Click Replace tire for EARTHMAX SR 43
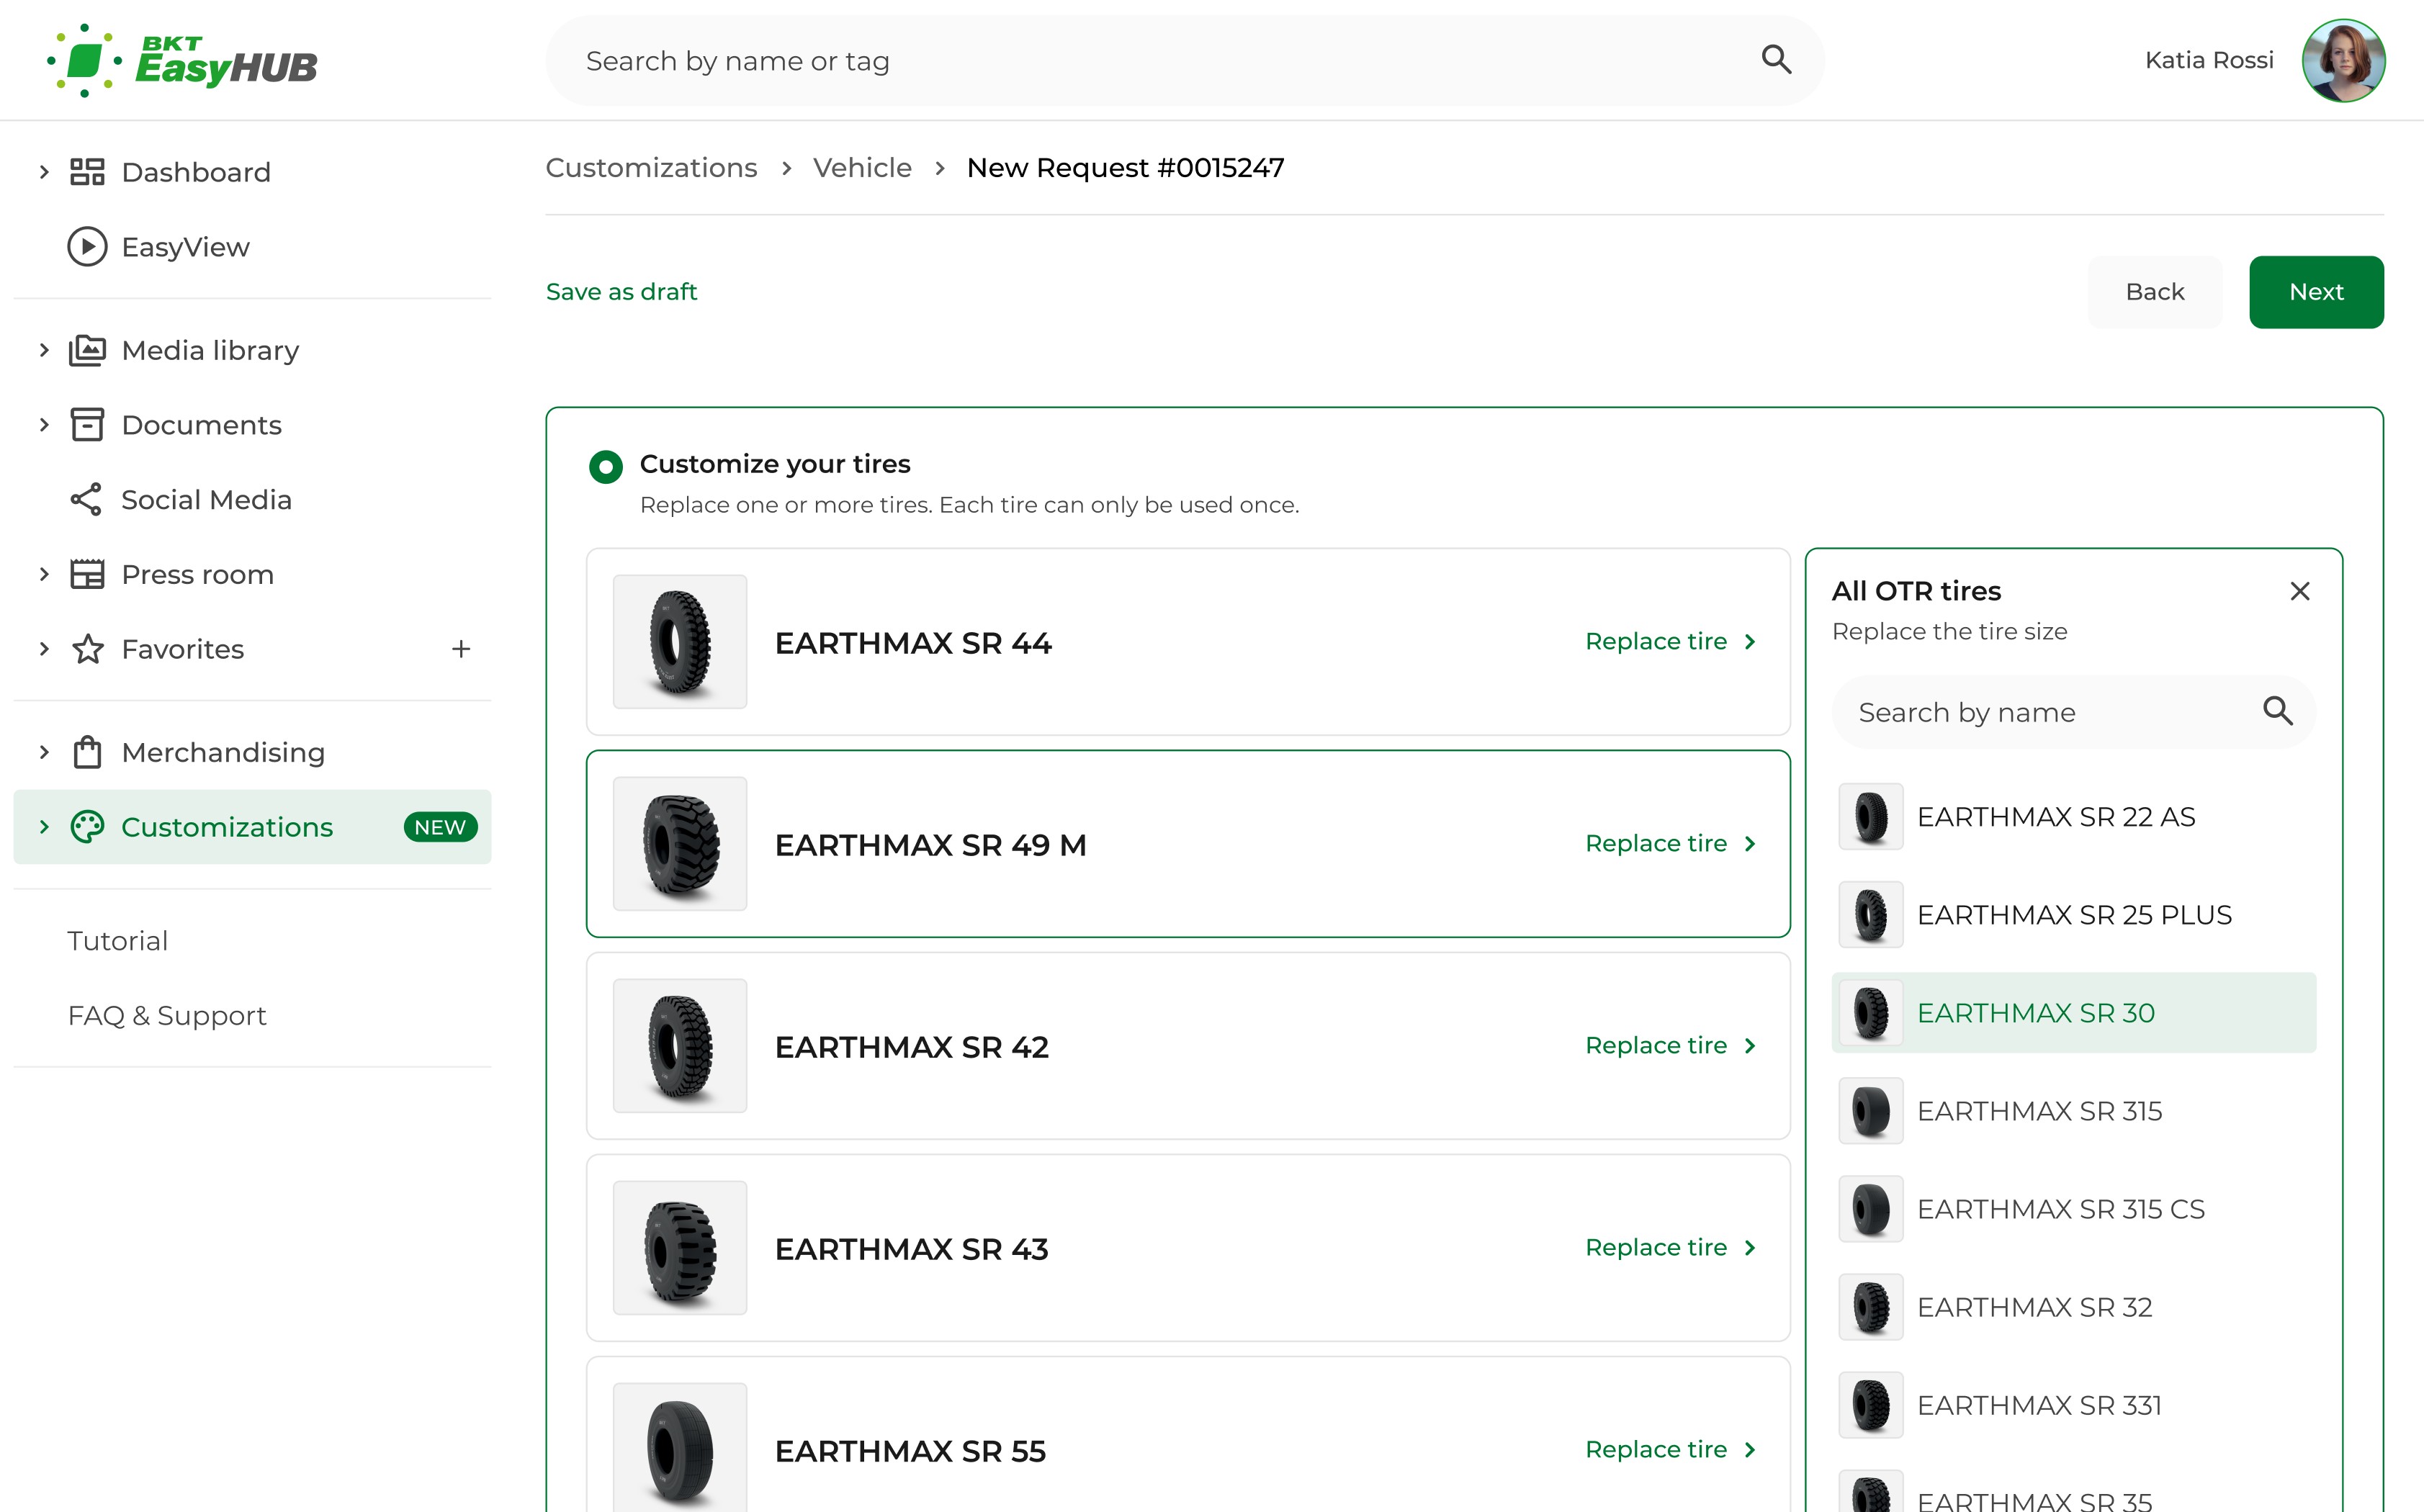This screenshot has height=1512, width=2424. [x=1671, y=1247]
